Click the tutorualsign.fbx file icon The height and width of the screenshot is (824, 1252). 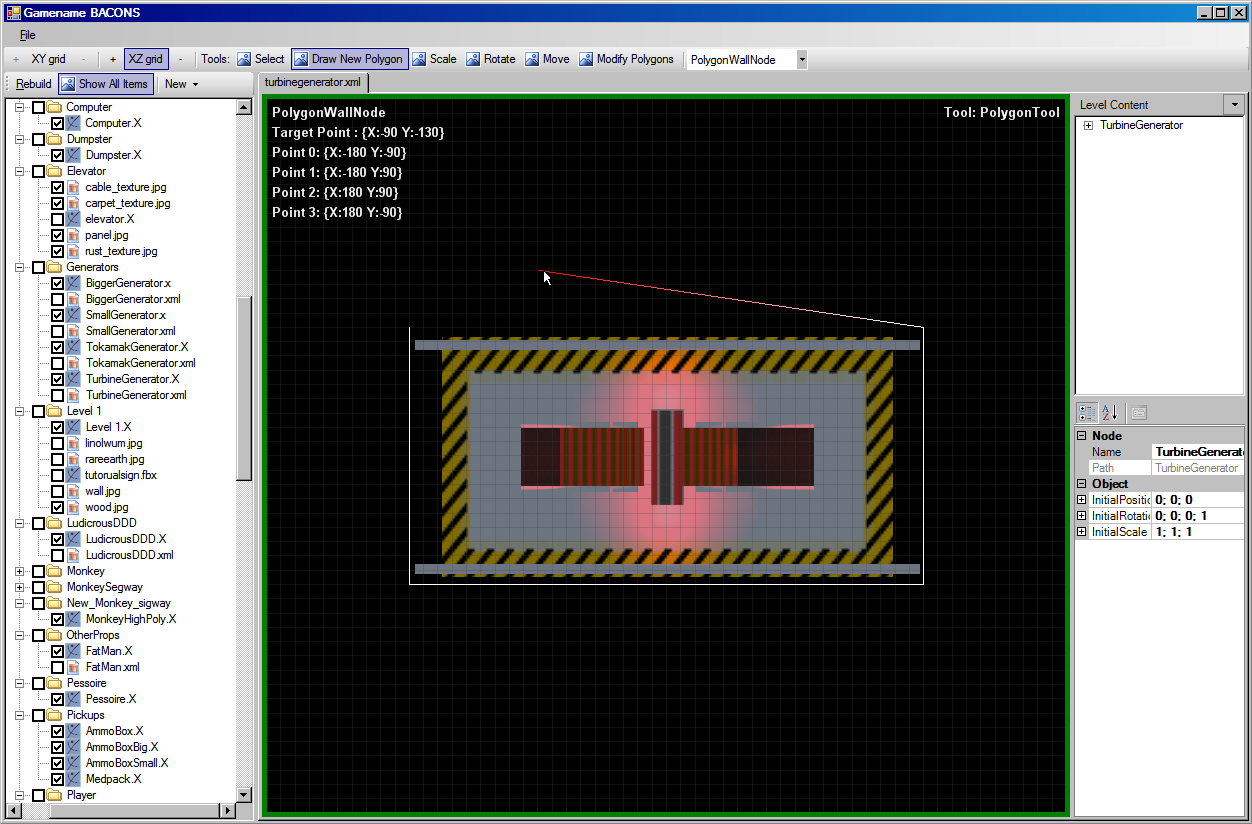point(73,475)
